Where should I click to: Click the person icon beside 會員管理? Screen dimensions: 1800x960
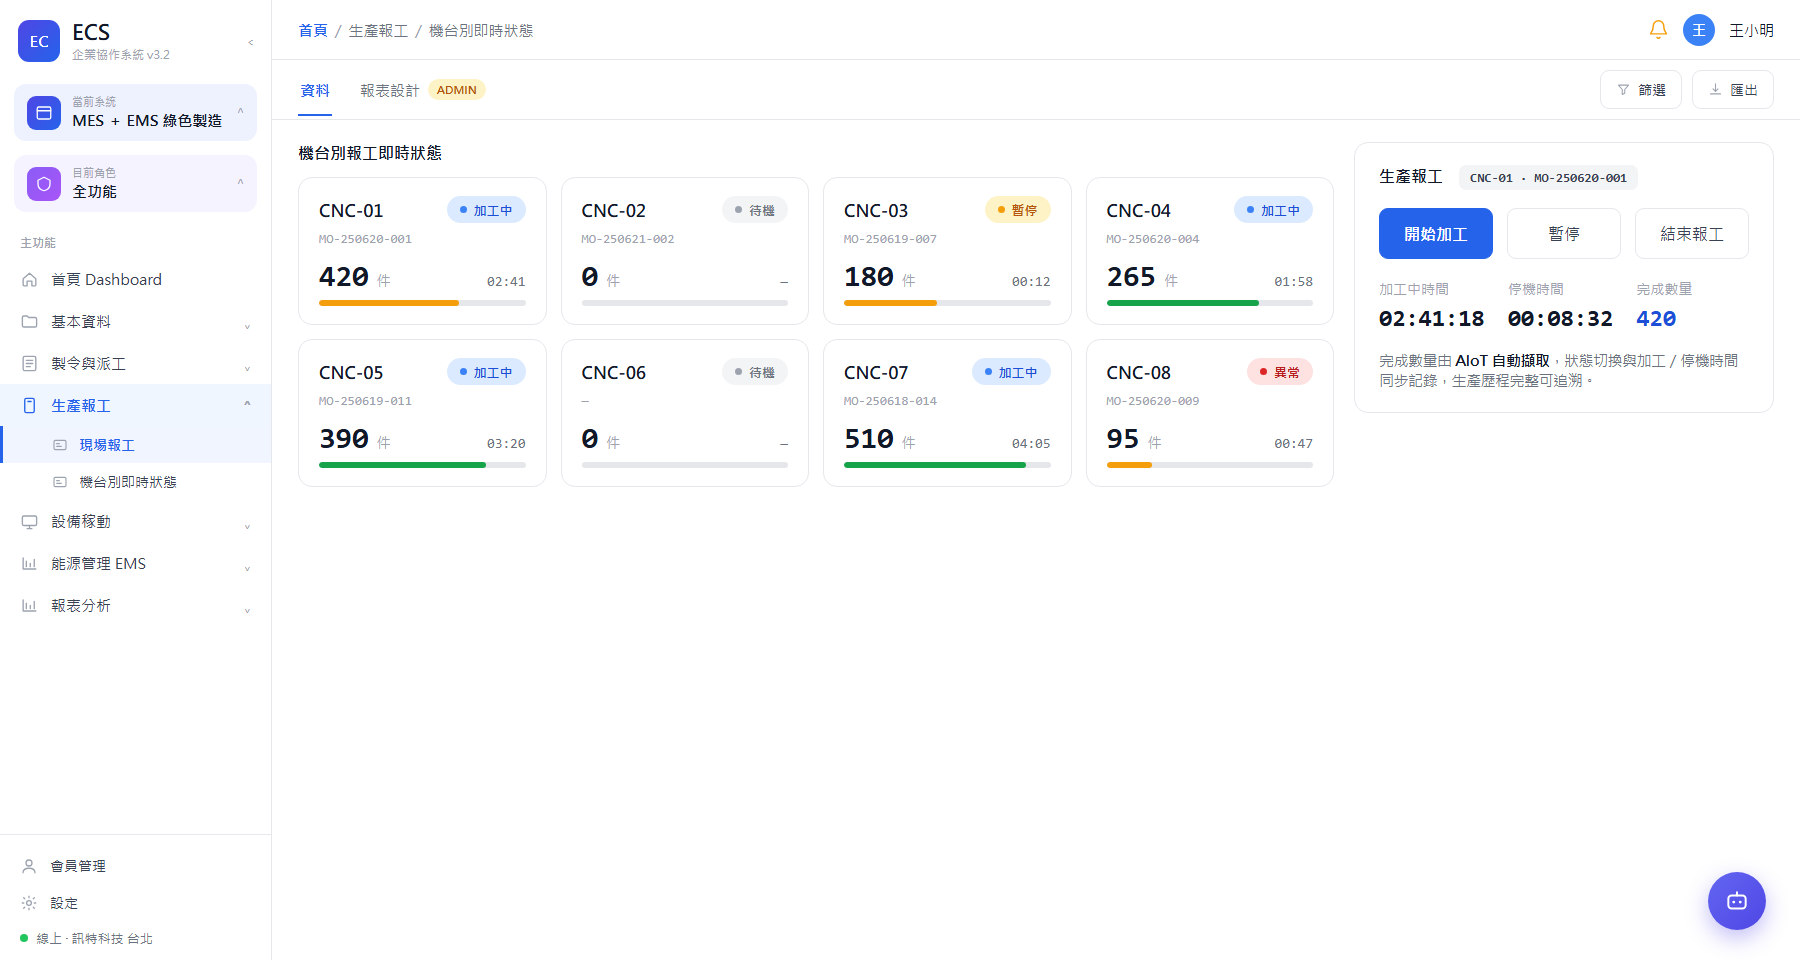(x=30, y=866)
